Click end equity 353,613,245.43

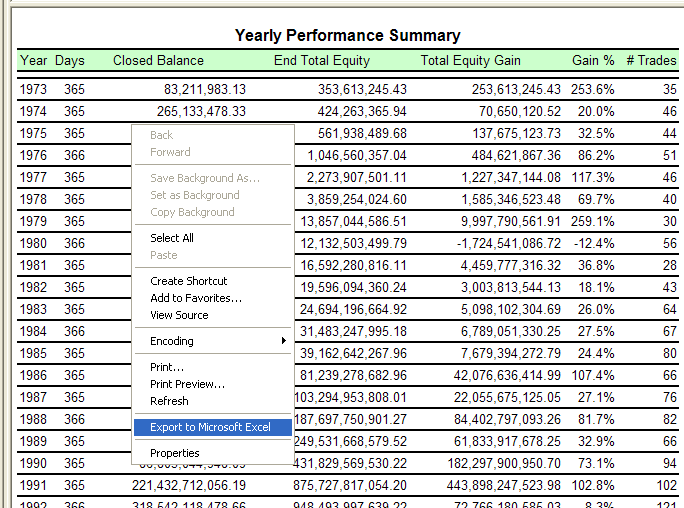point(362,89)
